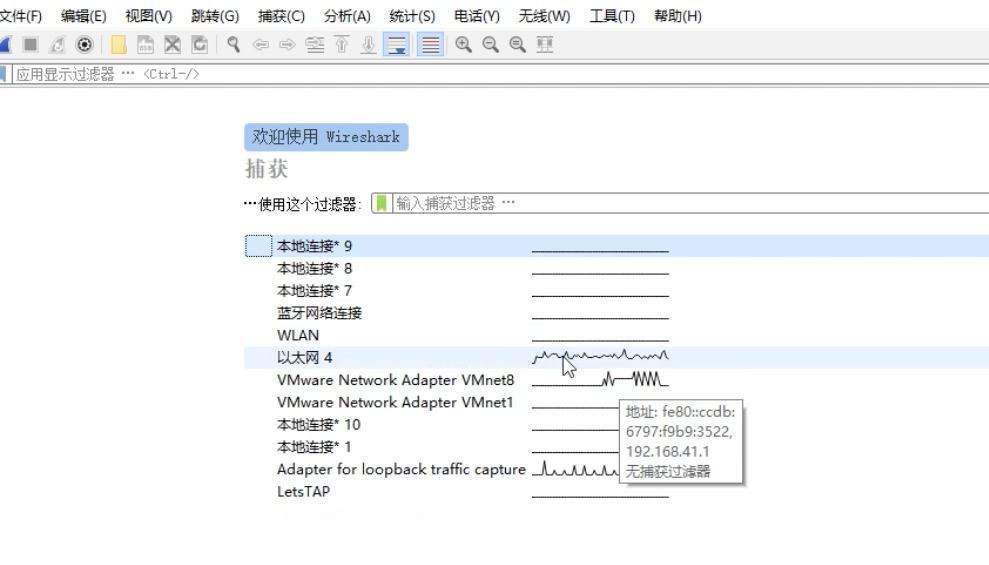Toggle auto-scroll during live capture icon
Image resolution: width=989 pixels, height=565 pixels.
[x=397, y=45]
